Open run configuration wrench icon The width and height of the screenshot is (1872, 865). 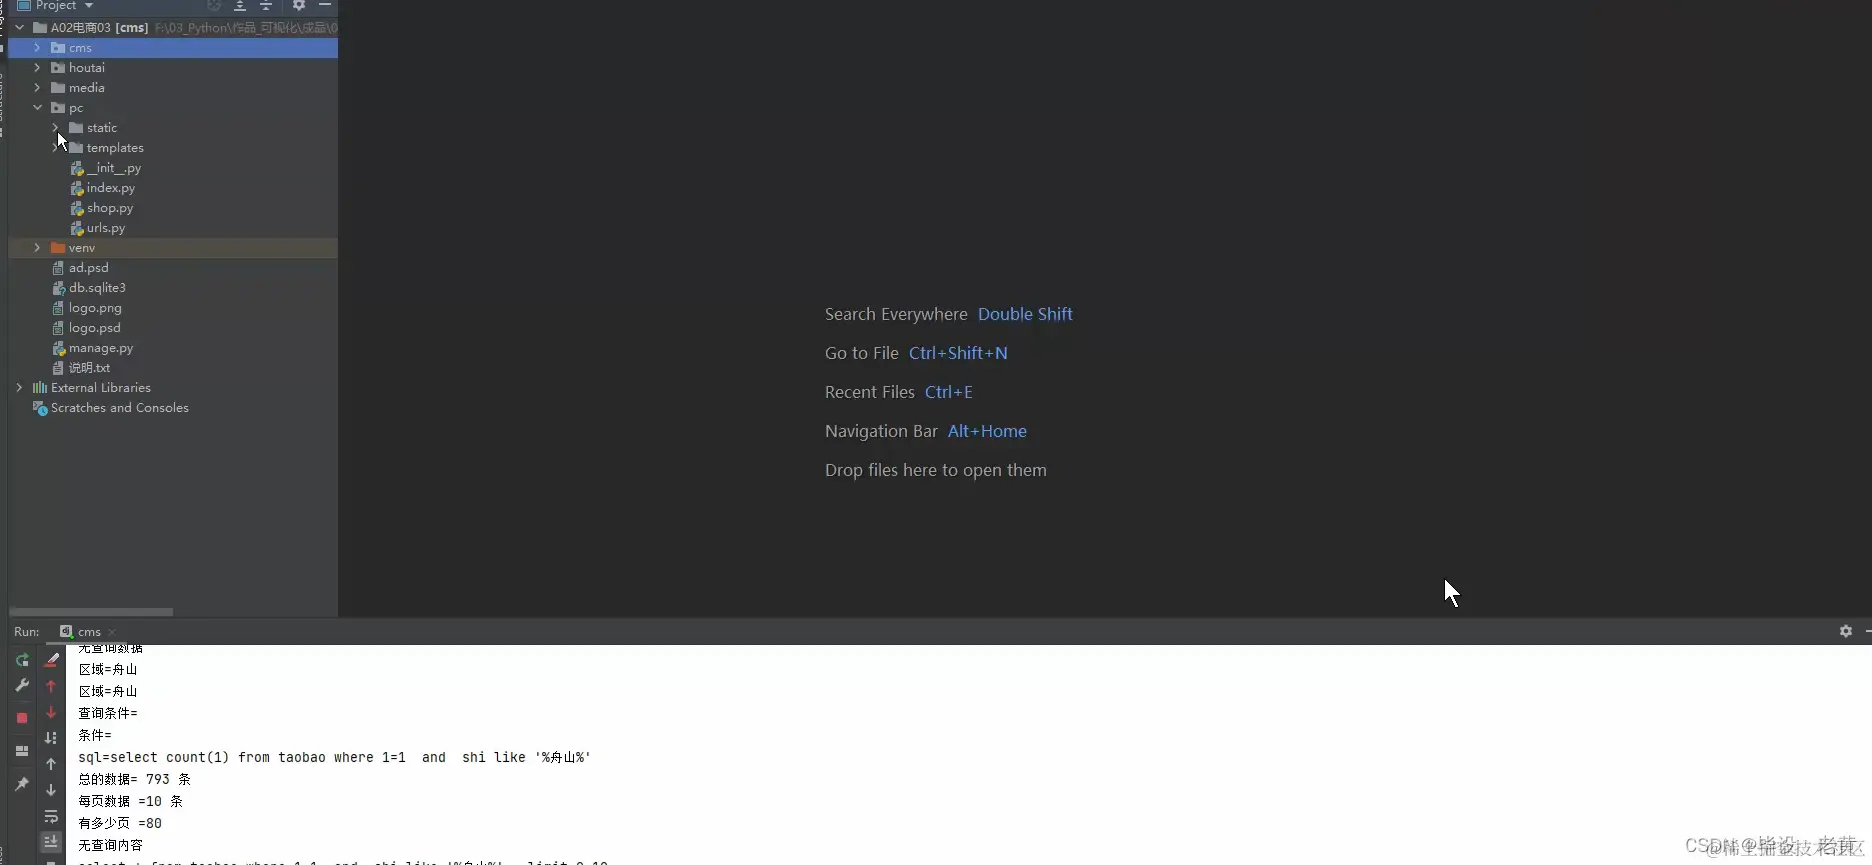click(x=22, y=686)
